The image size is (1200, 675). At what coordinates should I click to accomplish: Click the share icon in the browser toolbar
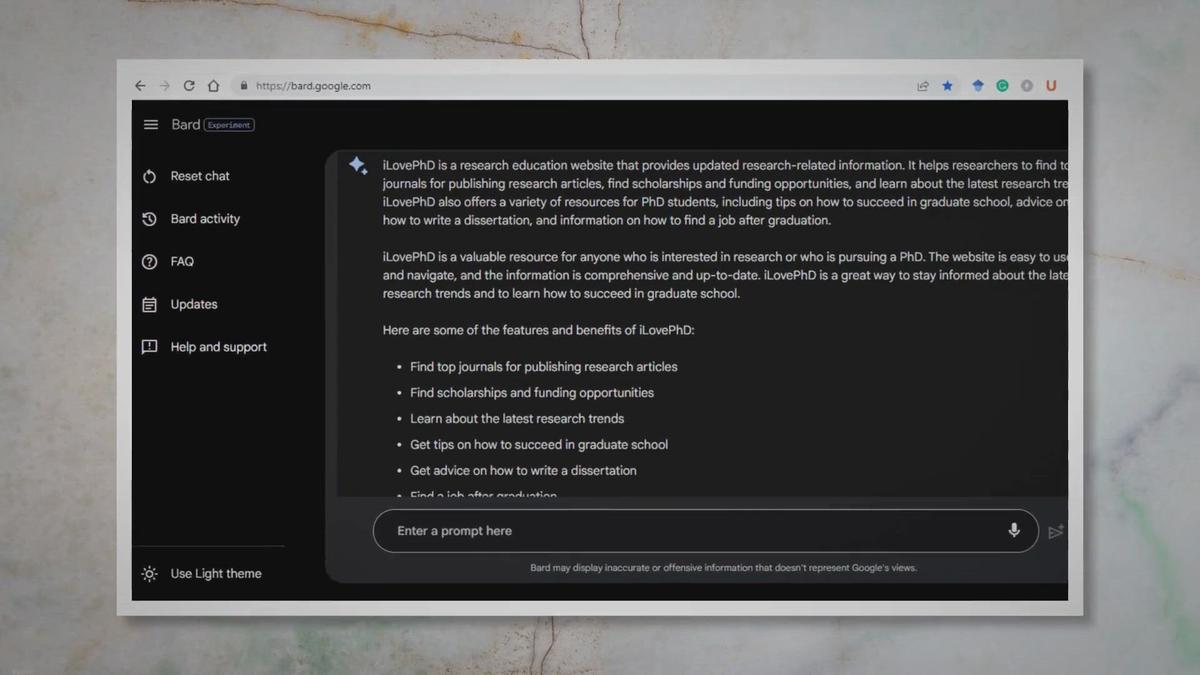coord(922,86)
